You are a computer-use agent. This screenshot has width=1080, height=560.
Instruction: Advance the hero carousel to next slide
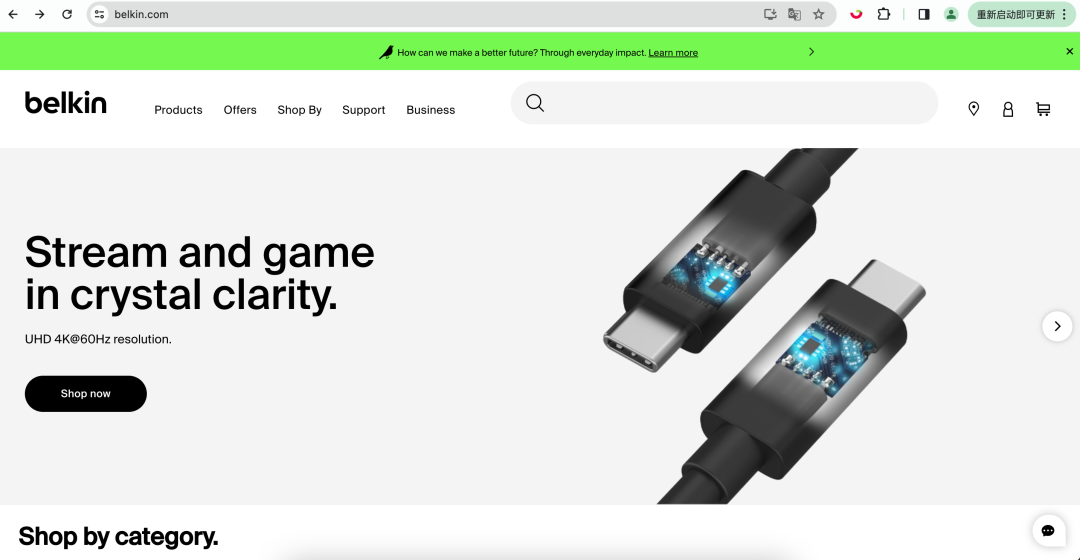tap(1057, 326)
